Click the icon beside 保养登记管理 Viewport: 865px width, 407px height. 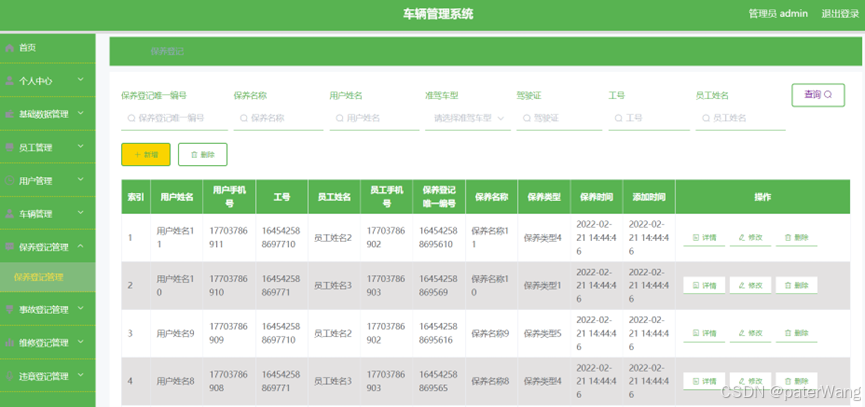coord(9,247)
